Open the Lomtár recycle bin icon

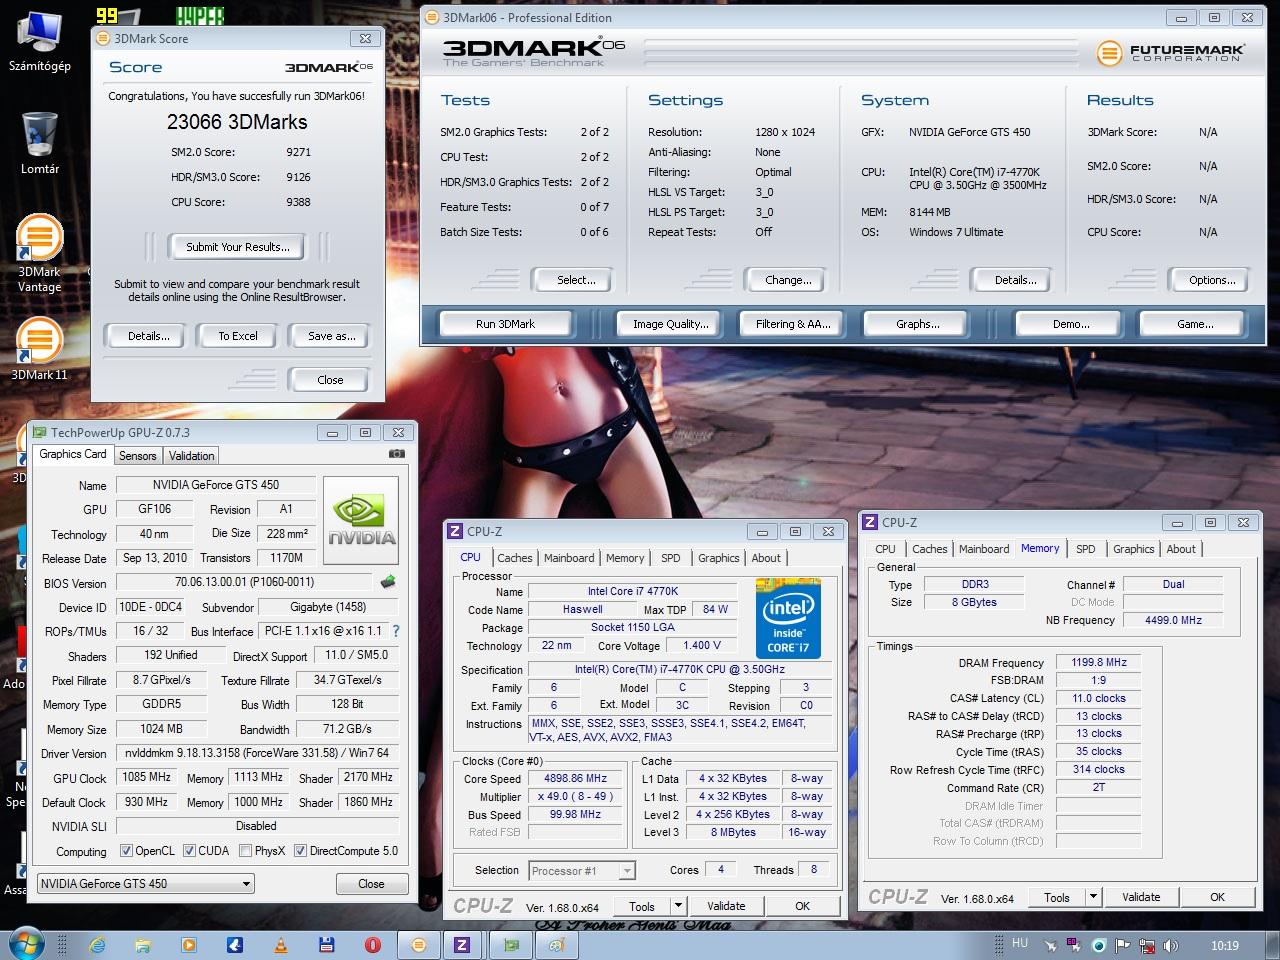click(40, 141)
